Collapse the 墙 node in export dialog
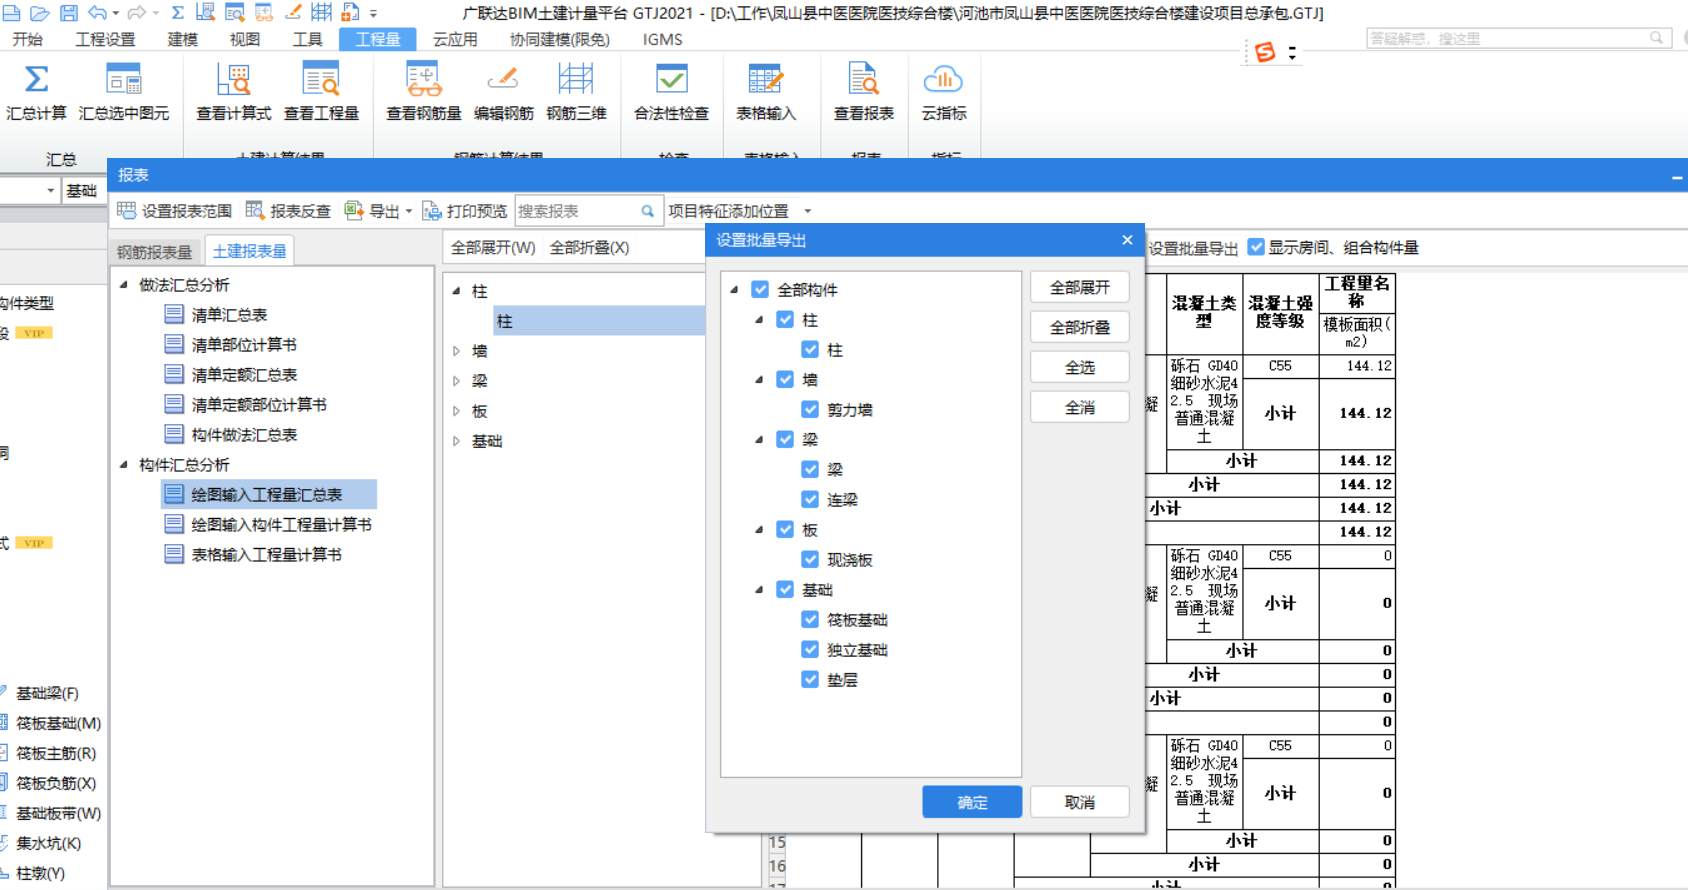The image size is (1688, 890). click(759, 379)
